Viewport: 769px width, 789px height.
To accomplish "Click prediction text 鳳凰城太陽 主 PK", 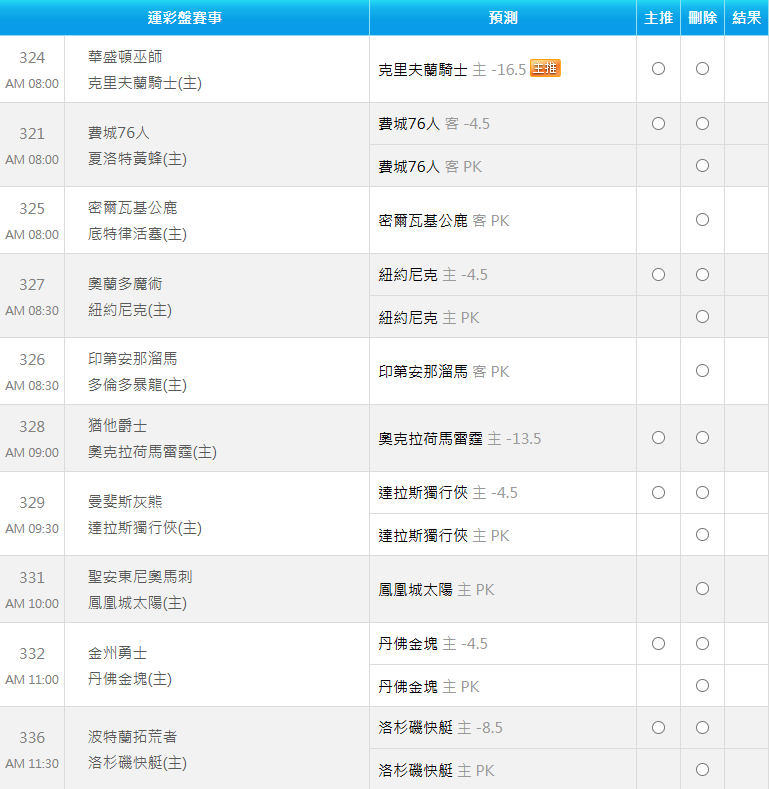I will 436,589.
